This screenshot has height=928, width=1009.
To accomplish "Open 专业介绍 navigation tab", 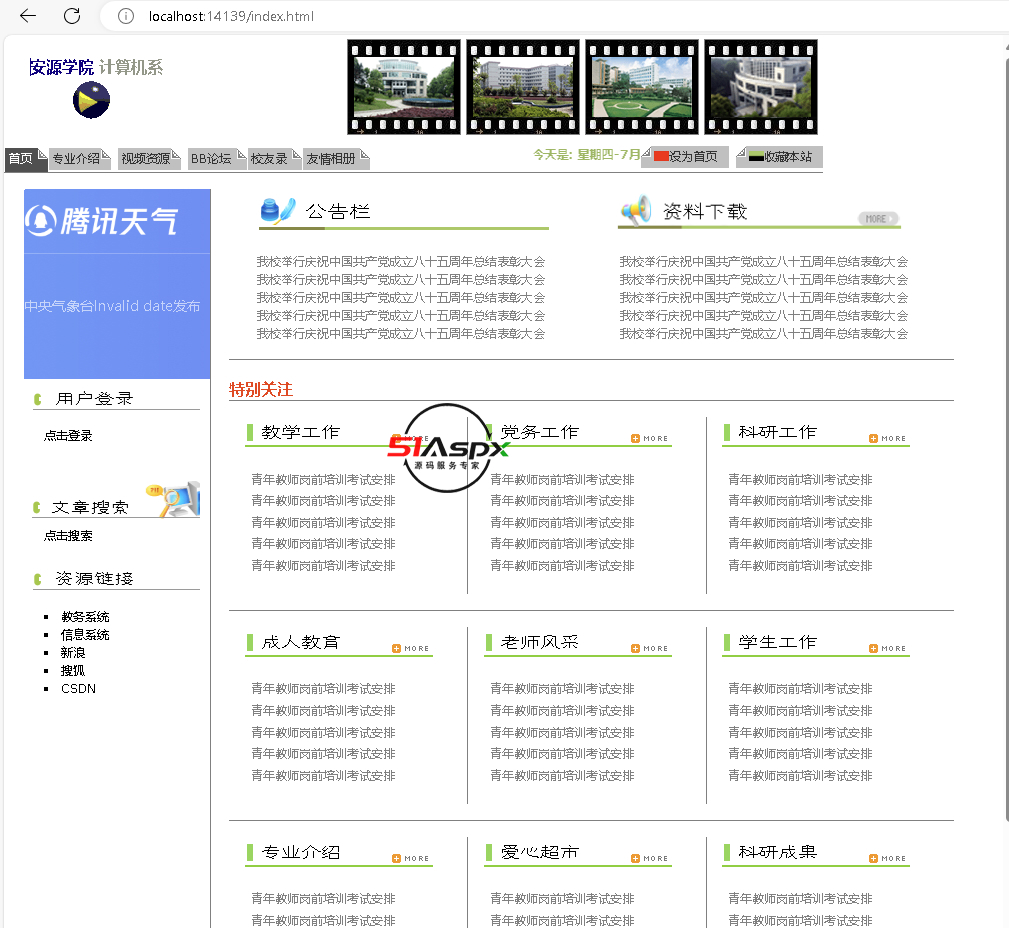I will [x=80, y=159].
